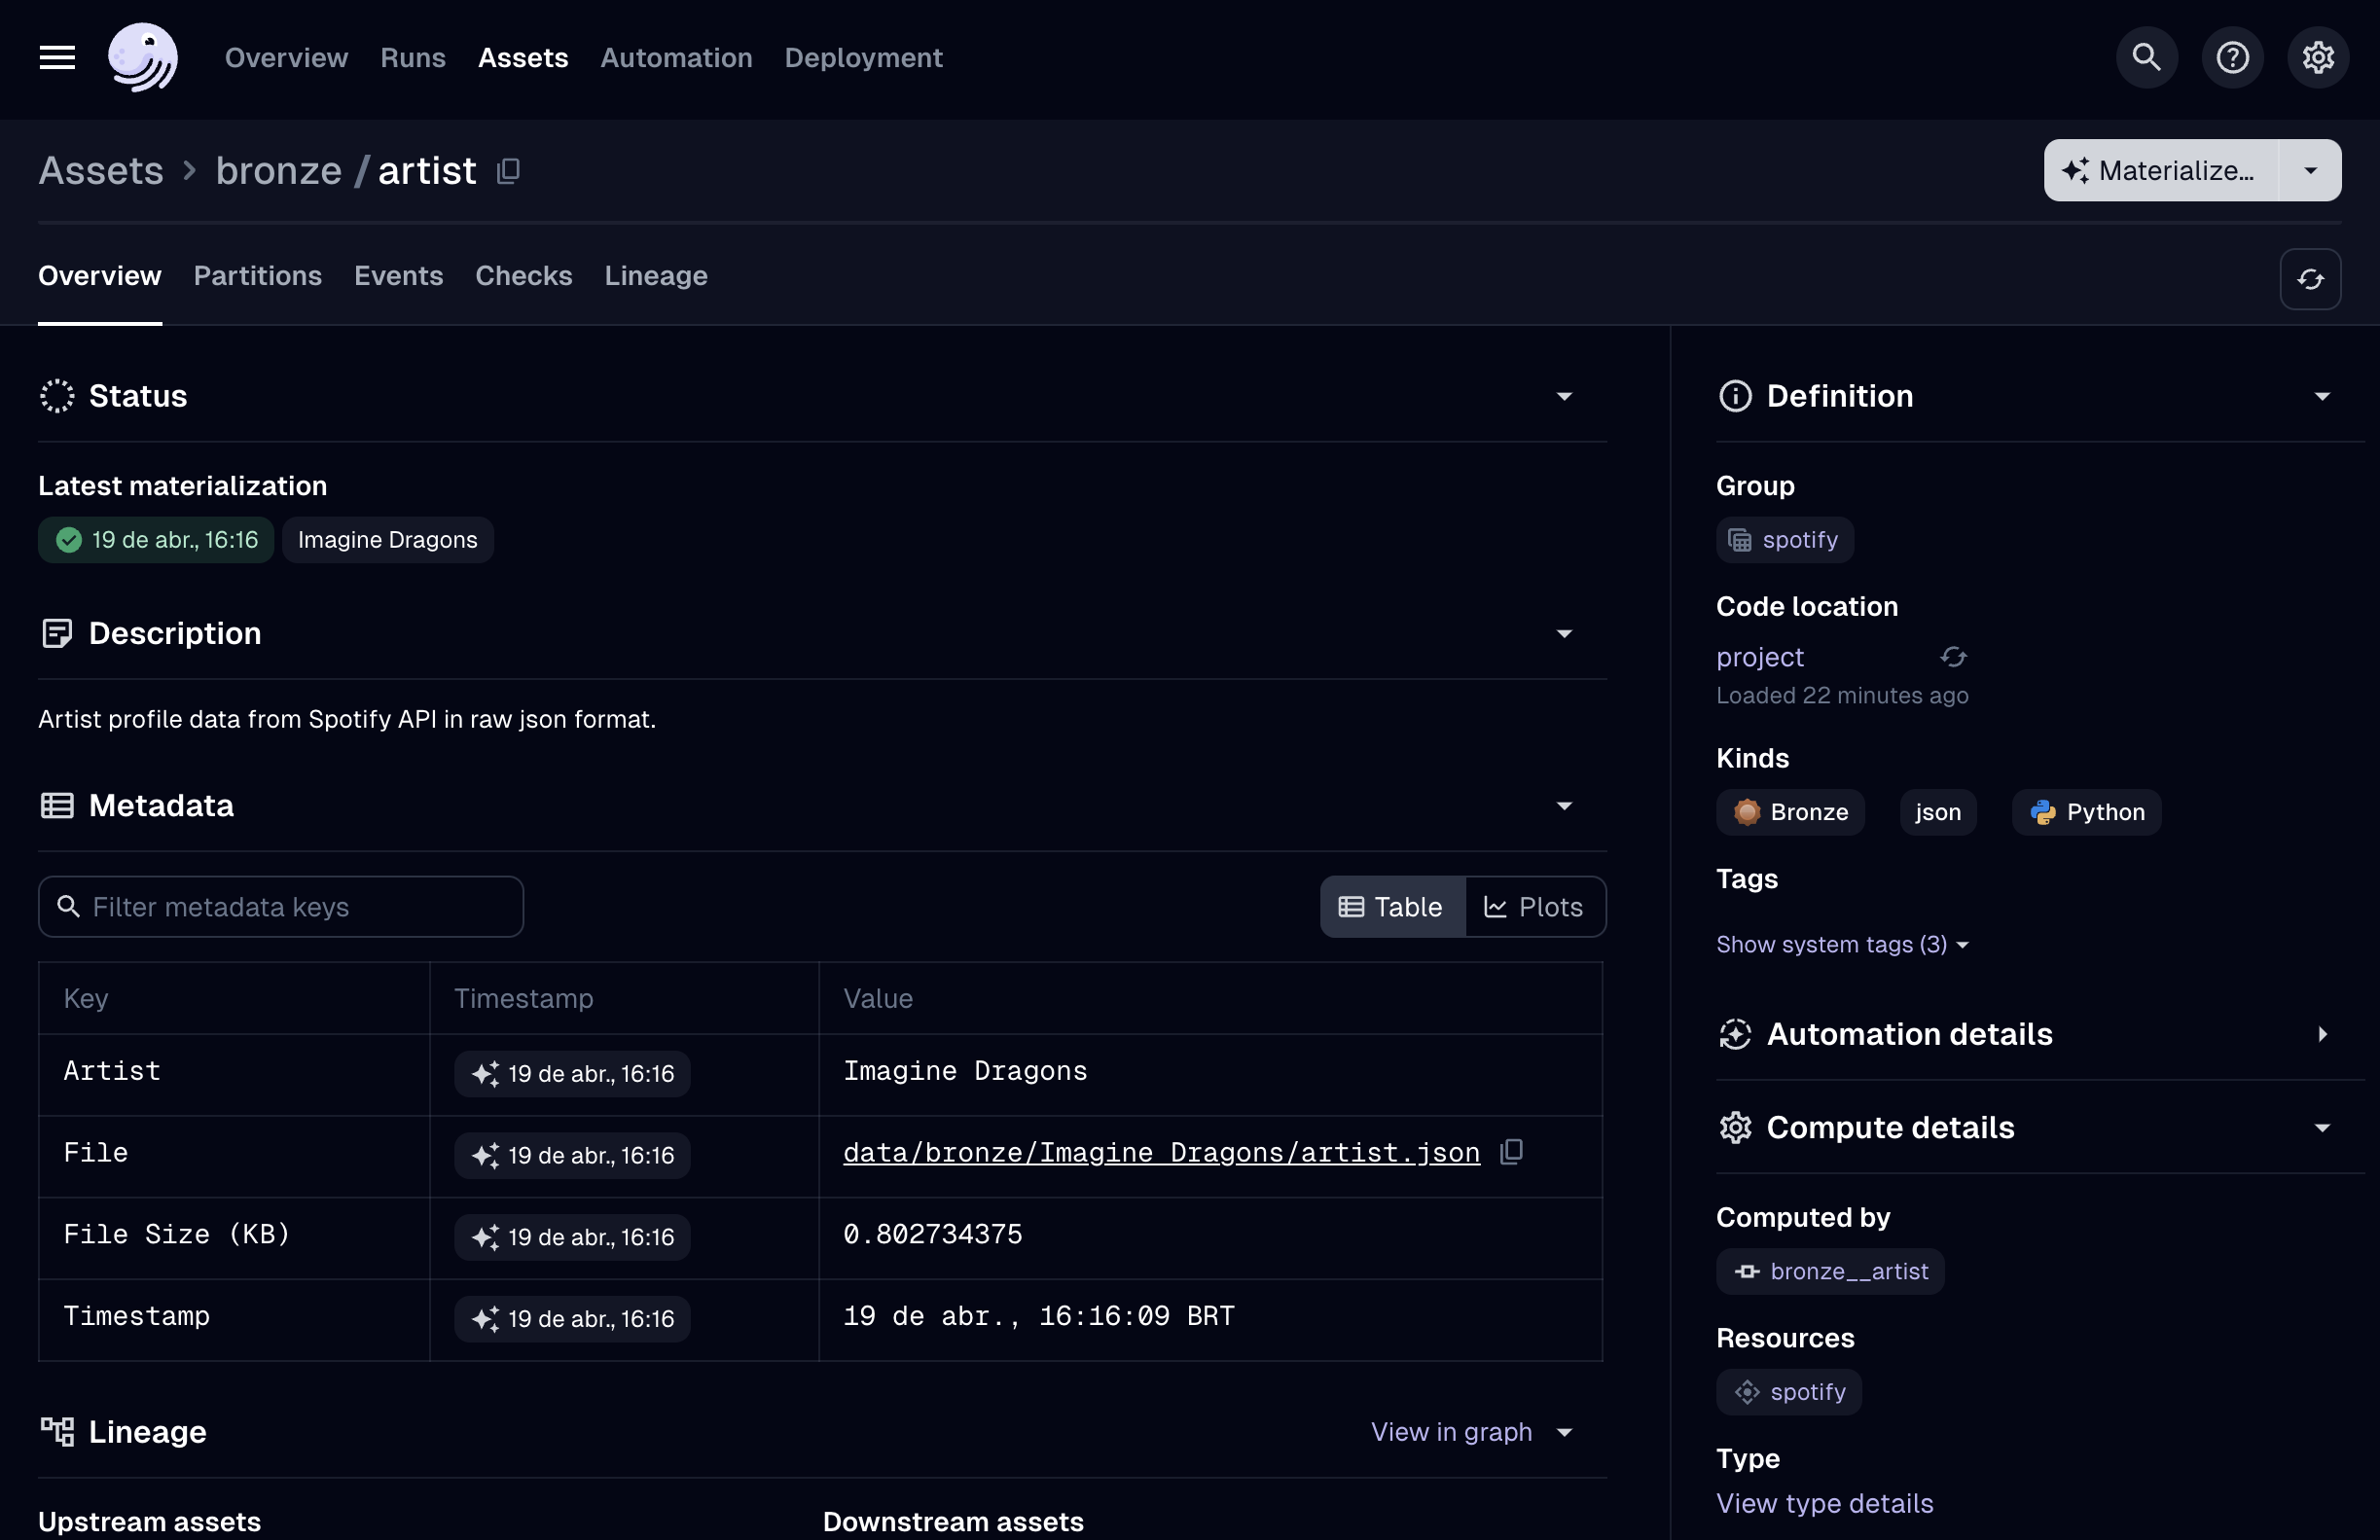Screen dimensions: 2380x1540
Task: Click the Python kind logo icon
Action: tap(2043, 812)
